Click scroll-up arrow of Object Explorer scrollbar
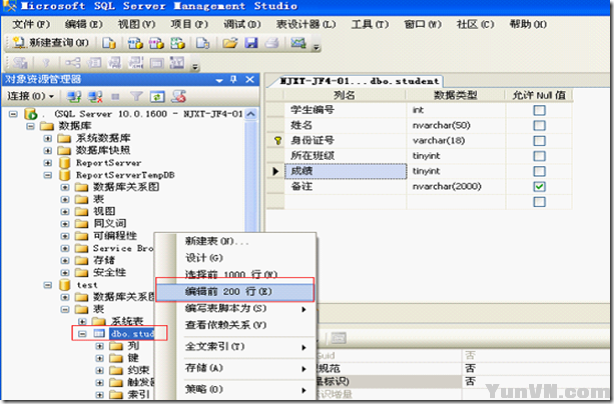 coord(251,114)
